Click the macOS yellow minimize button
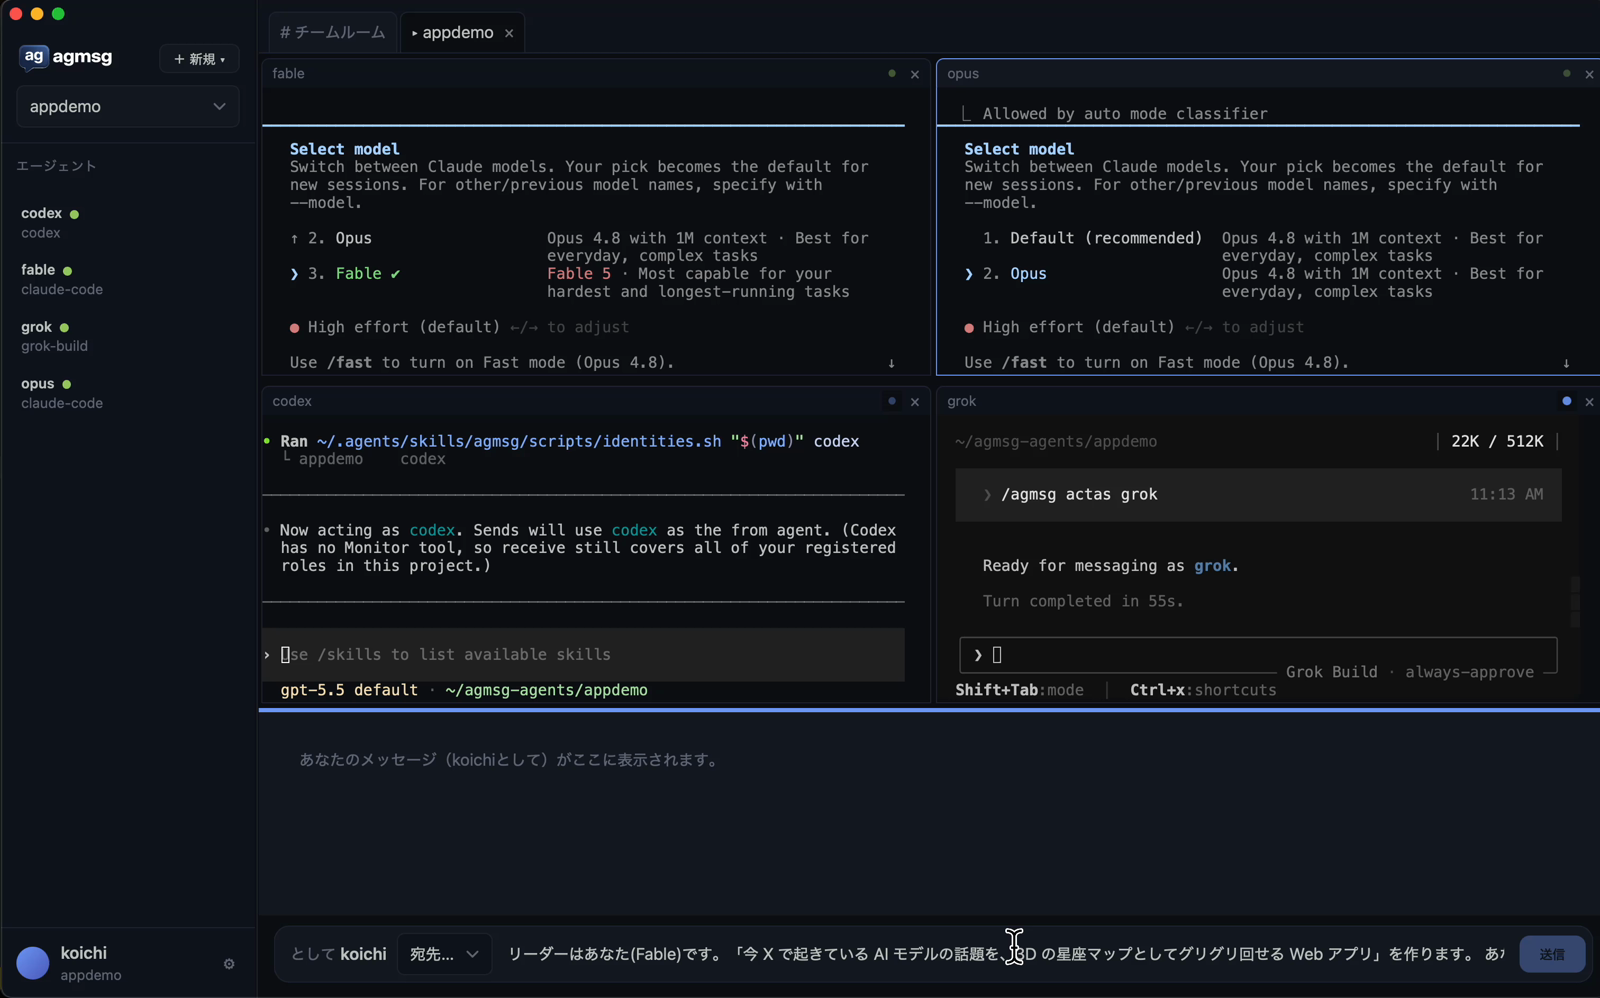Screen dimensions: 1600x998 (37, 14)
